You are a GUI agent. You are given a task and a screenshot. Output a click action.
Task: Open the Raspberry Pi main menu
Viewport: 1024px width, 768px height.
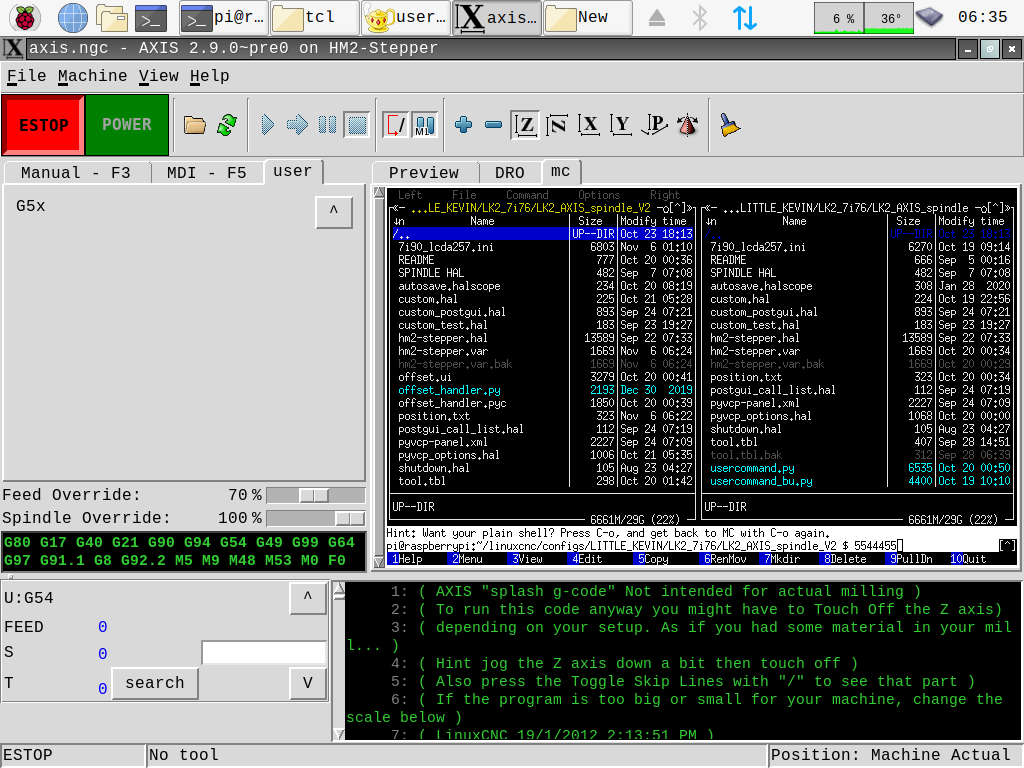point(25,18)
